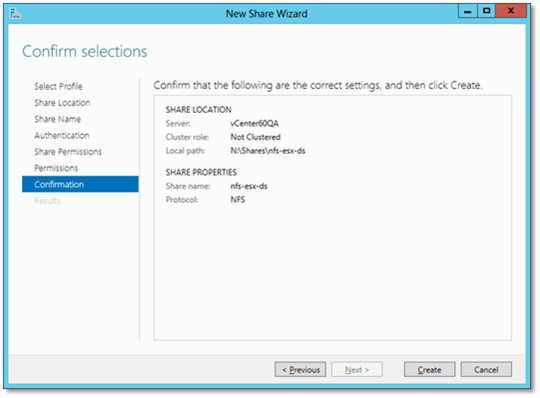This screenshot has width=540, height=398.
Task: Click the NFS protocol value
Action: coord(238,200)
